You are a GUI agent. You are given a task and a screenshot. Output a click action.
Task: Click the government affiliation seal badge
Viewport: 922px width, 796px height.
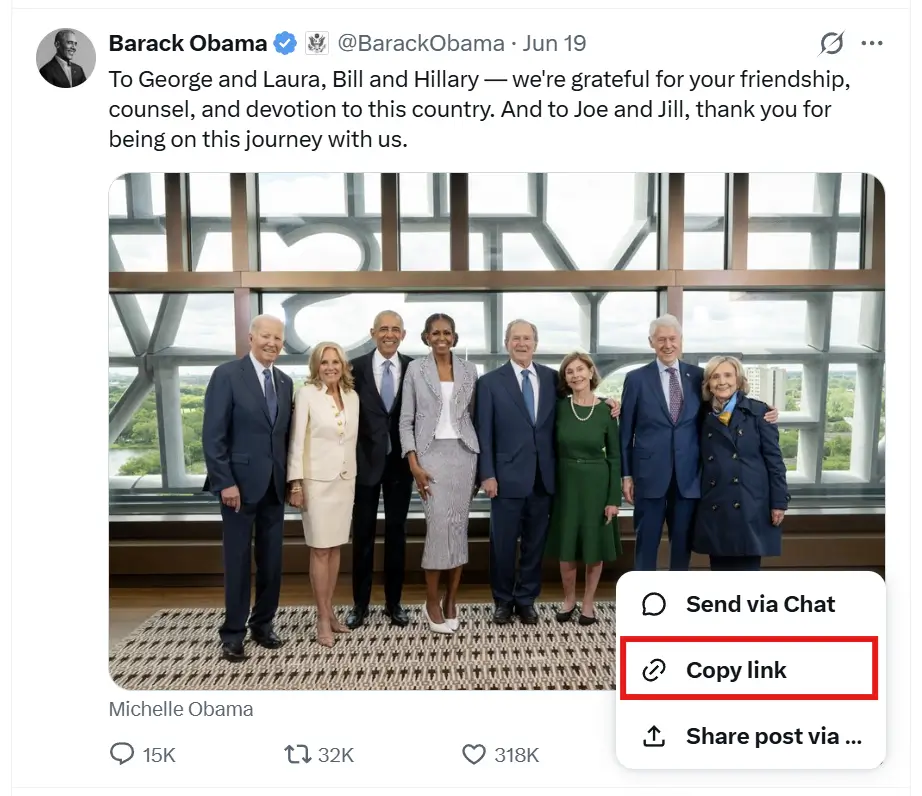pyautogui.click(x=316, y=44)
